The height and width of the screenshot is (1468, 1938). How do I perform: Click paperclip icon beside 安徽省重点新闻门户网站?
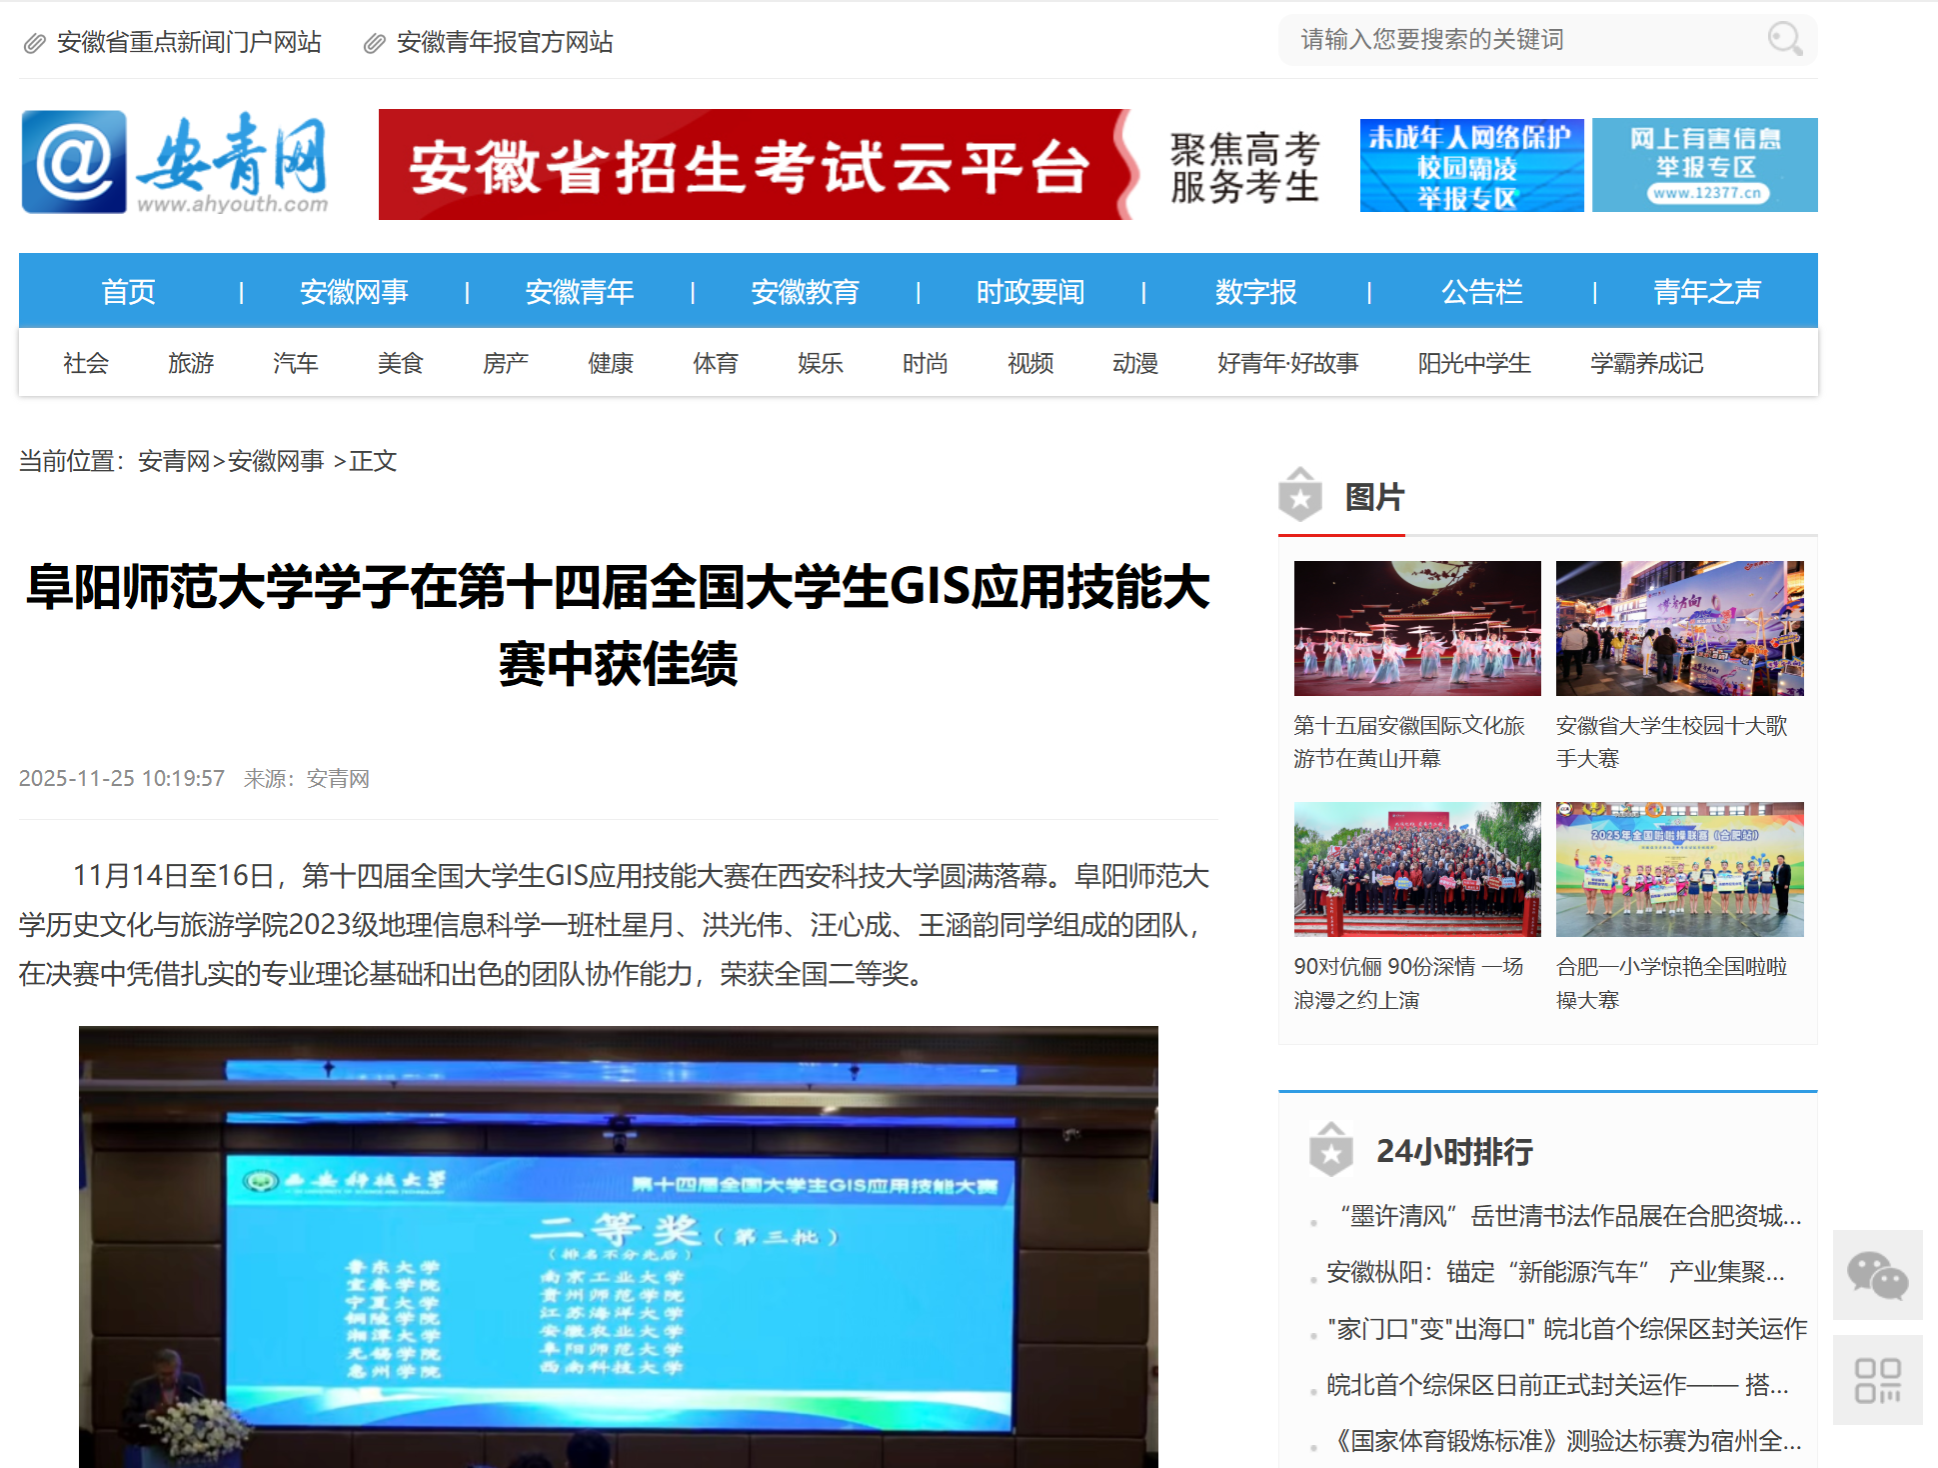click(35, 43)
